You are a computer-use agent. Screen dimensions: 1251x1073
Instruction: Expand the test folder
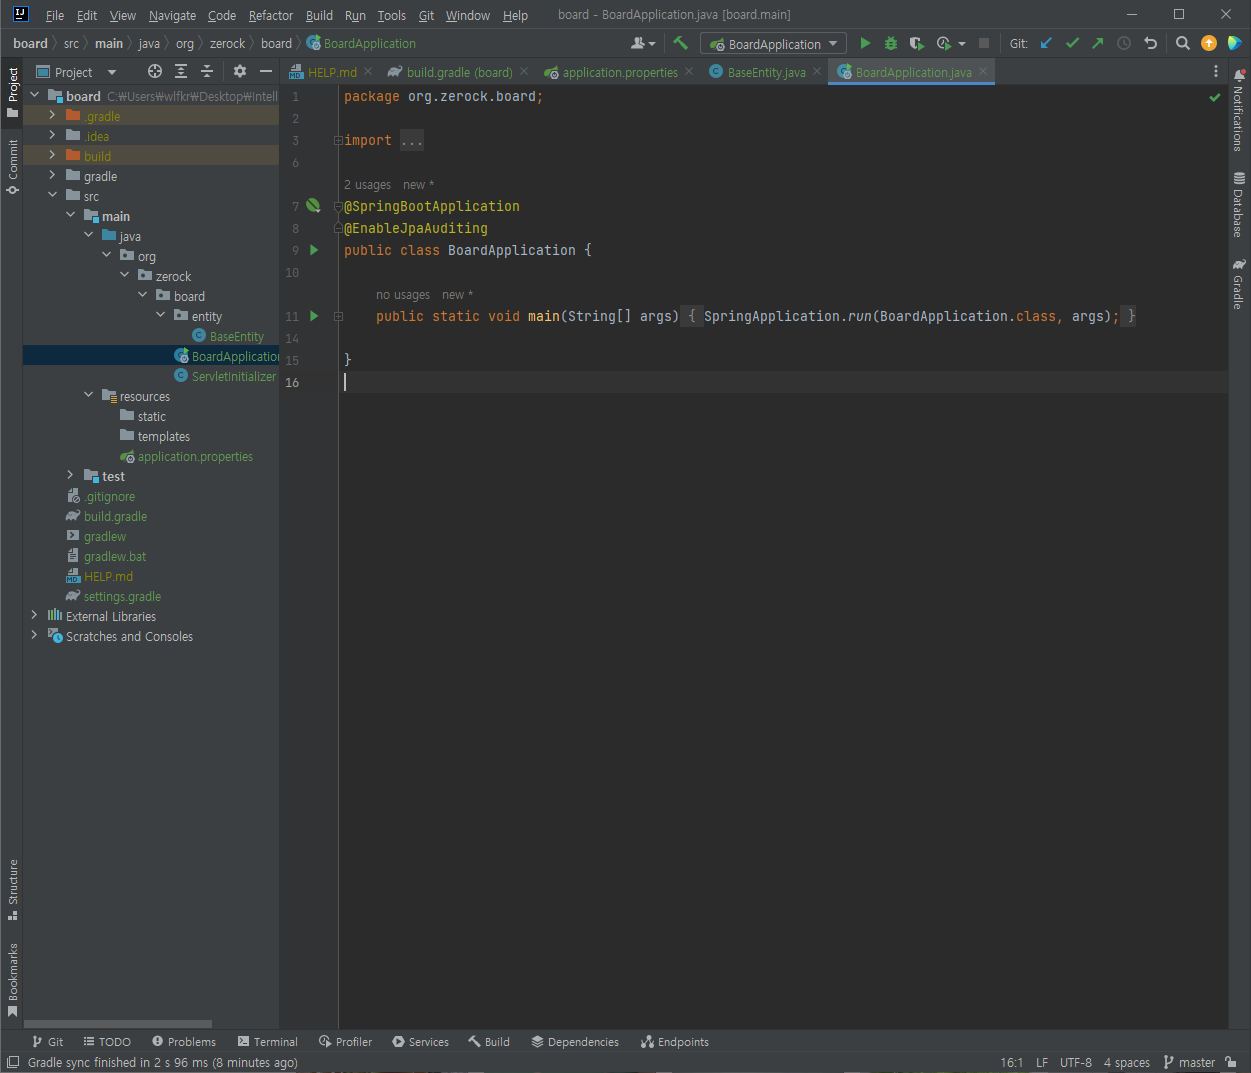click(70, 476)
